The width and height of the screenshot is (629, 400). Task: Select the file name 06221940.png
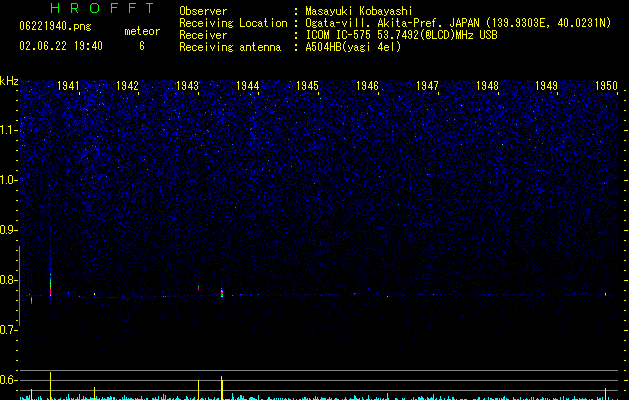point(55,26)
